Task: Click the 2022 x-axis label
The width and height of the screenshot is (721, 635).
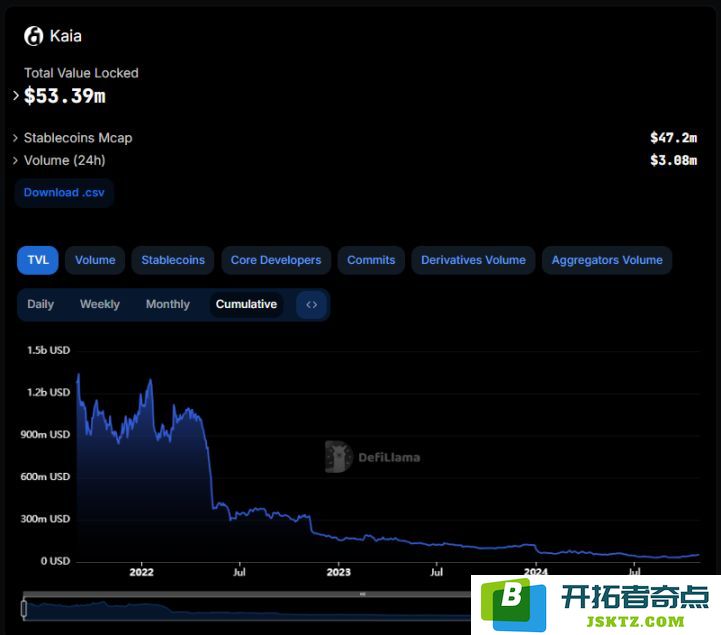Action: (x=141, y=572)
